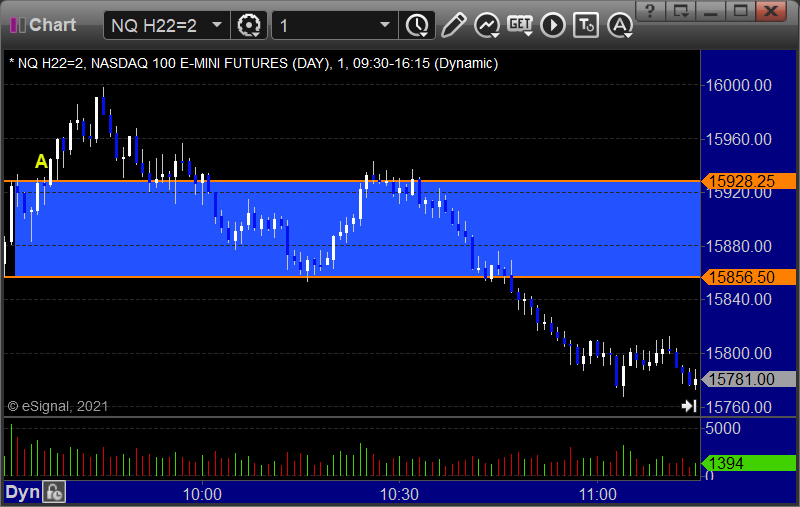Open the A alerts circle icon
Screen dimensions: 800x507
620,26
